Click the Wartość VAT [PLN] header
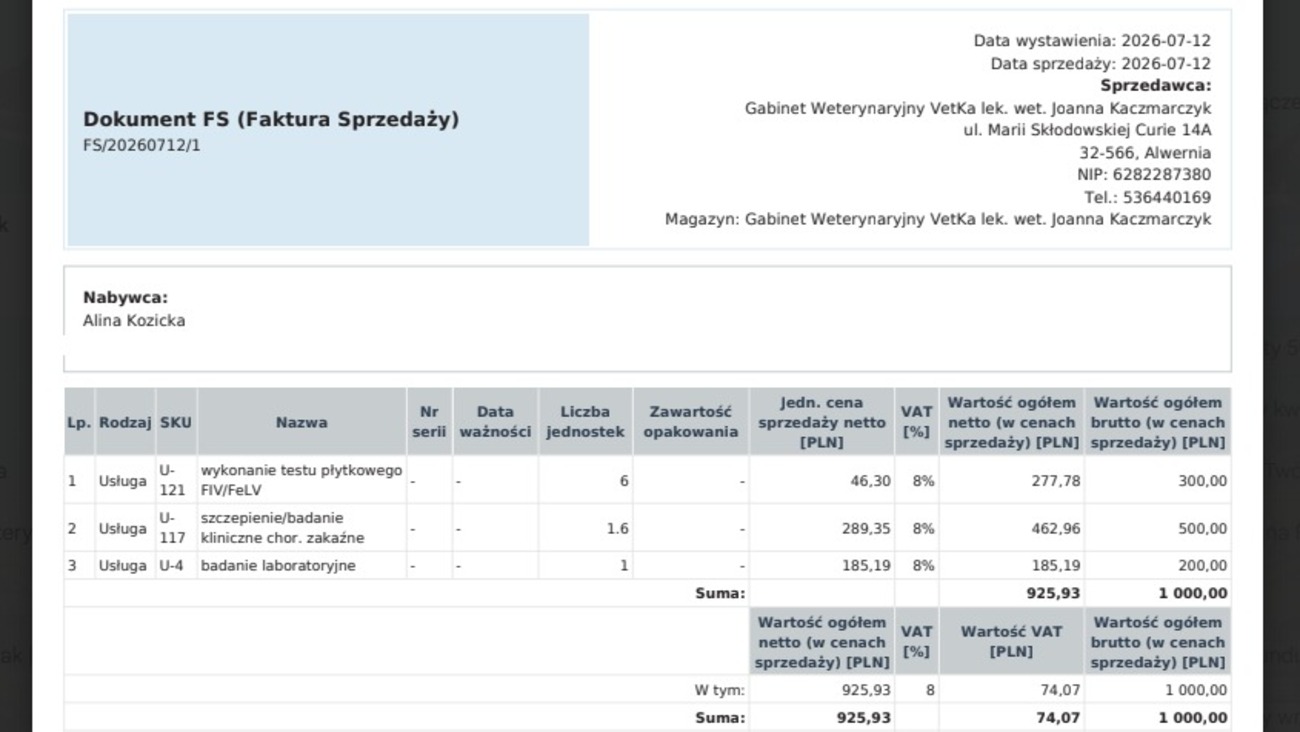 tap(1011, 641)
